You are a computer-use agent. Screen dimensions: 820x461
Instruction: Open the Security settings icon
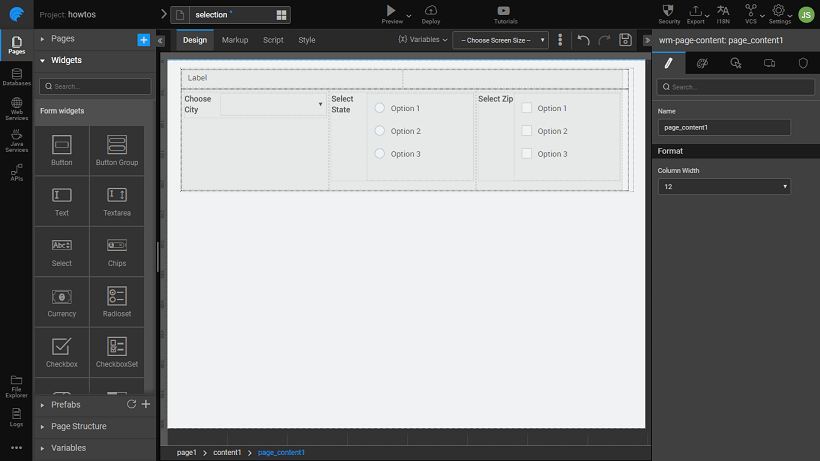click(x=669, y=13)
